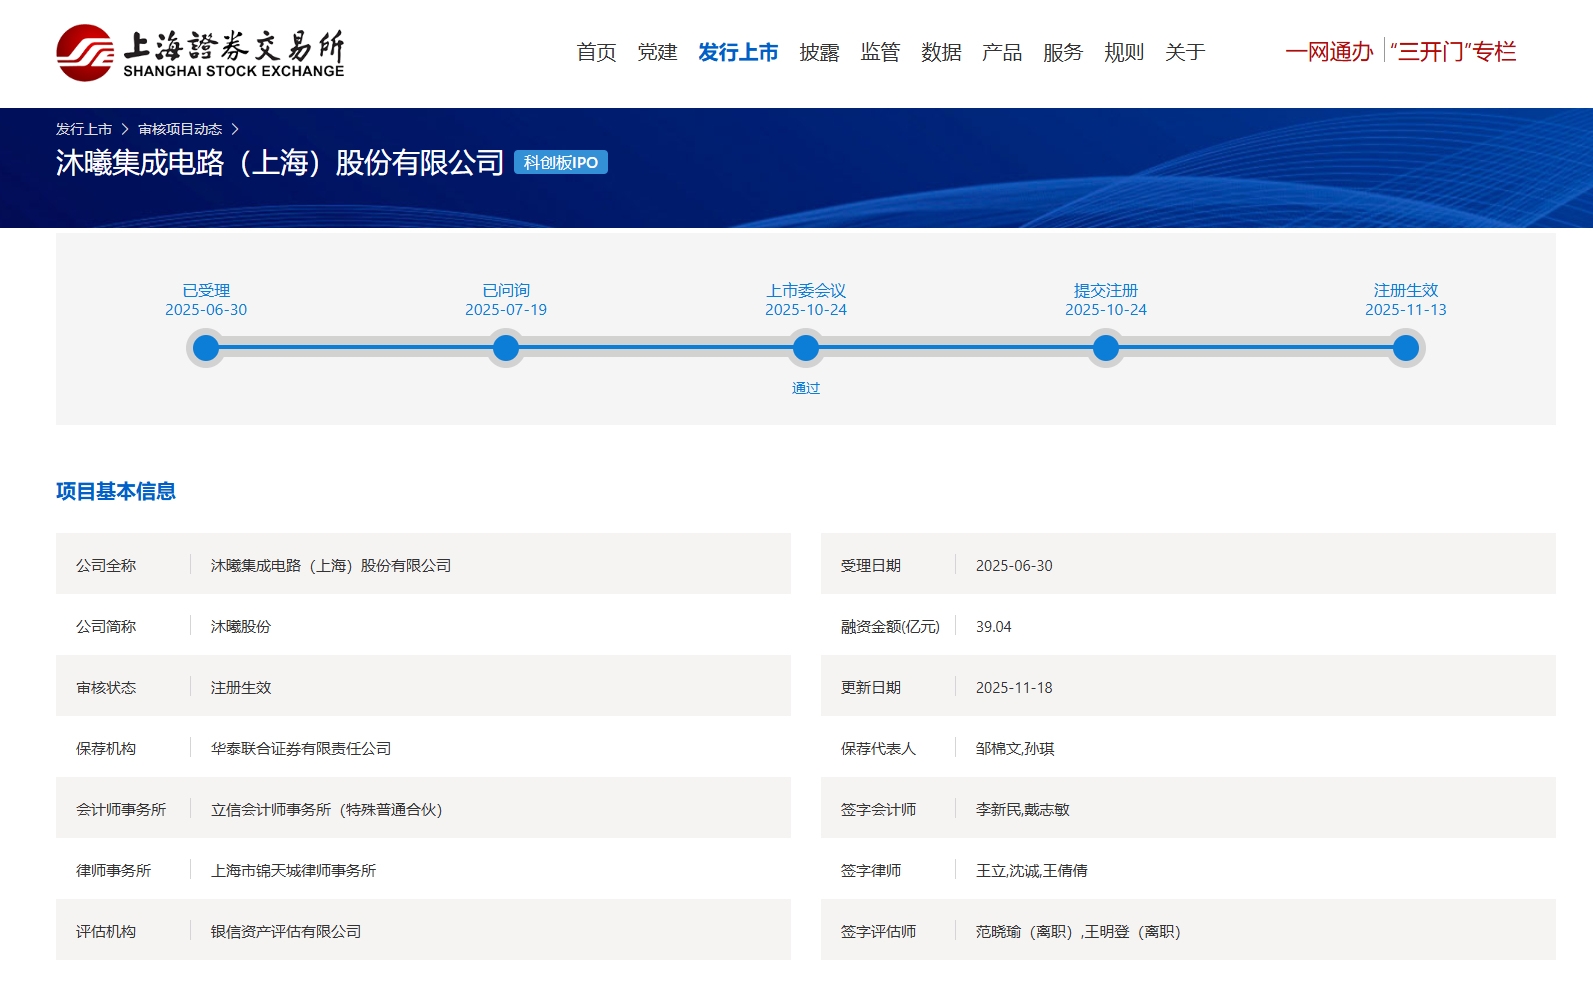Viewport: 1593px width, 986px height.
Task: Open the "三开门"专栏 link
Action: coord(1453,52)
